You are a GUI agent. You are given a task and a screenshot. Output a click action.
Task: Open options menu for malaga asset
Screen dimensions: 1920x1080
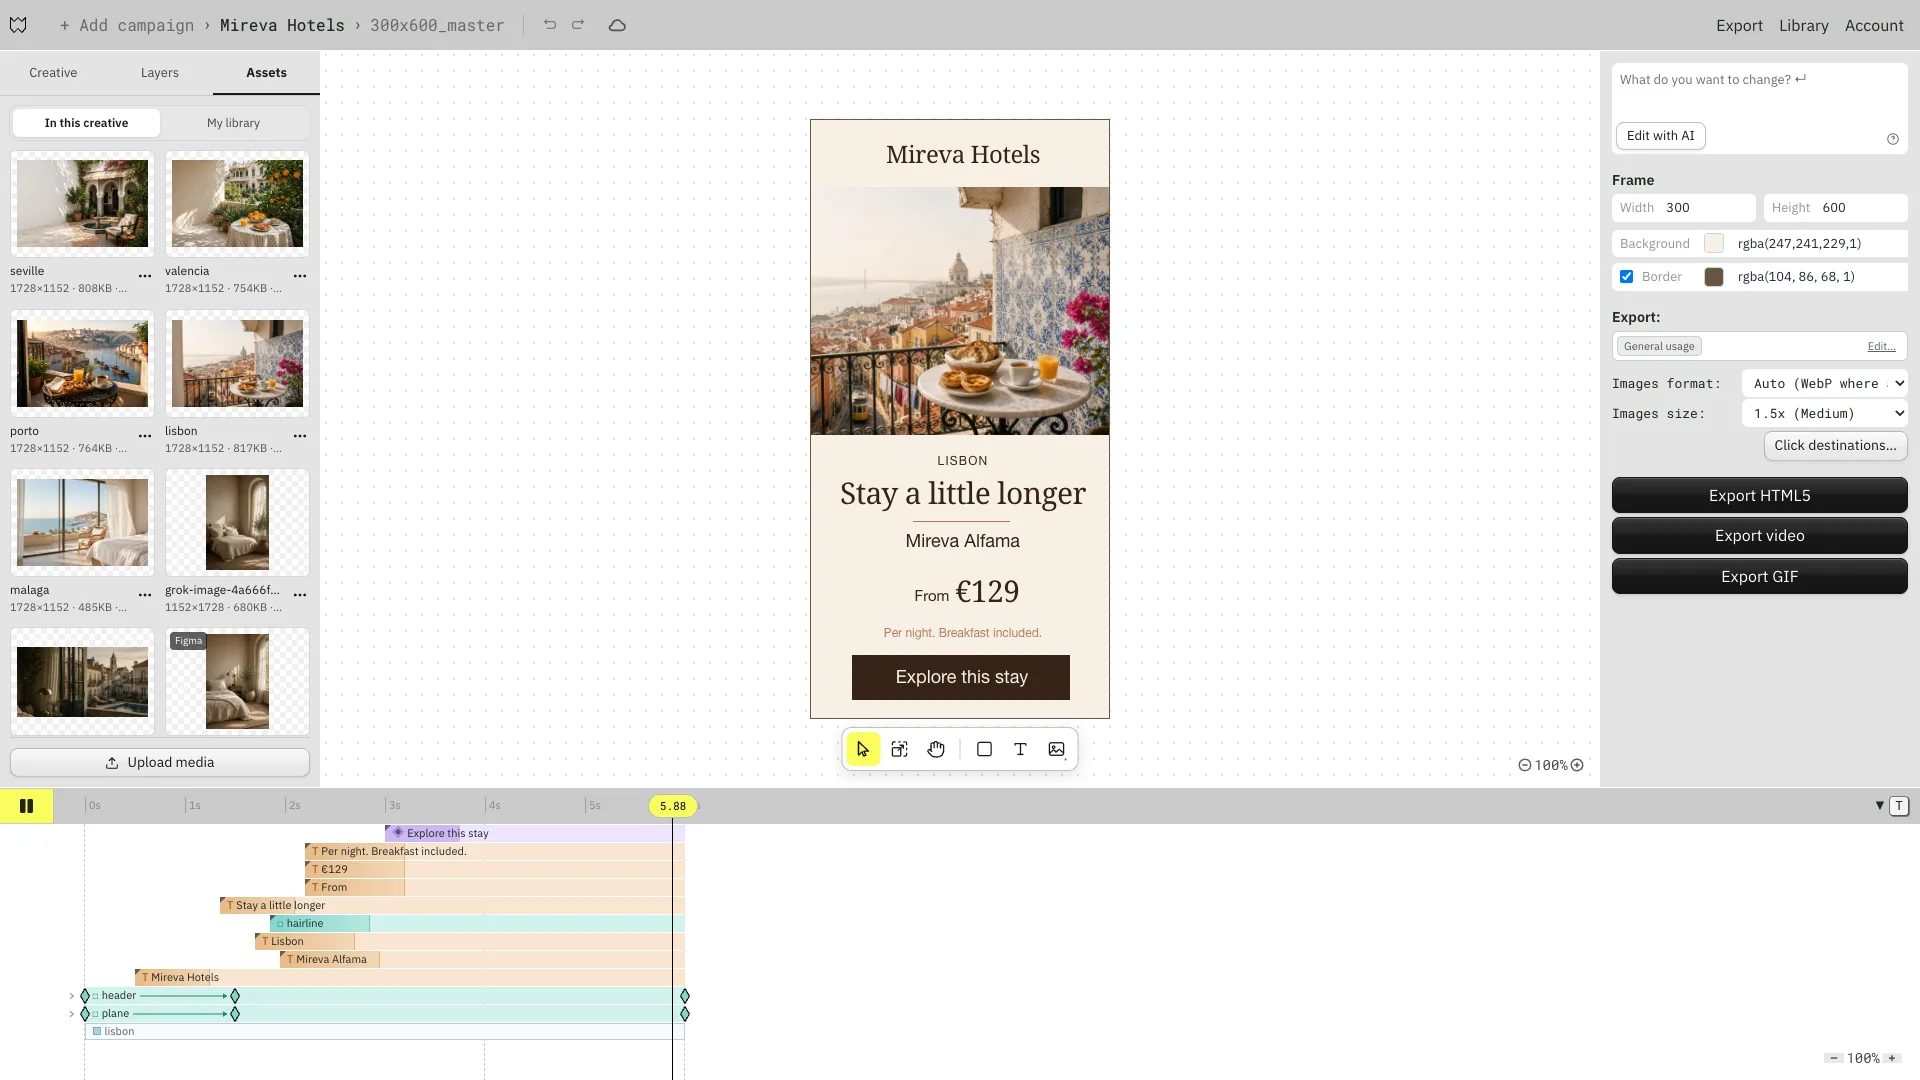click(x=145, y=595)
